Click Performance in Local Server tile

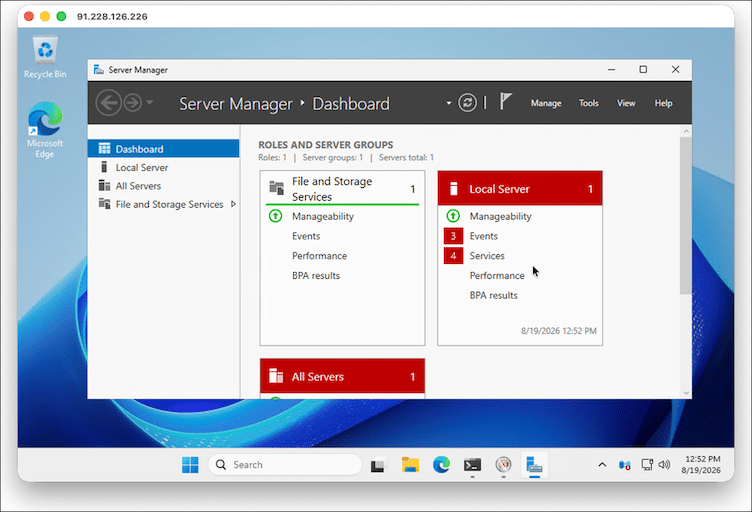pos(497,276)
